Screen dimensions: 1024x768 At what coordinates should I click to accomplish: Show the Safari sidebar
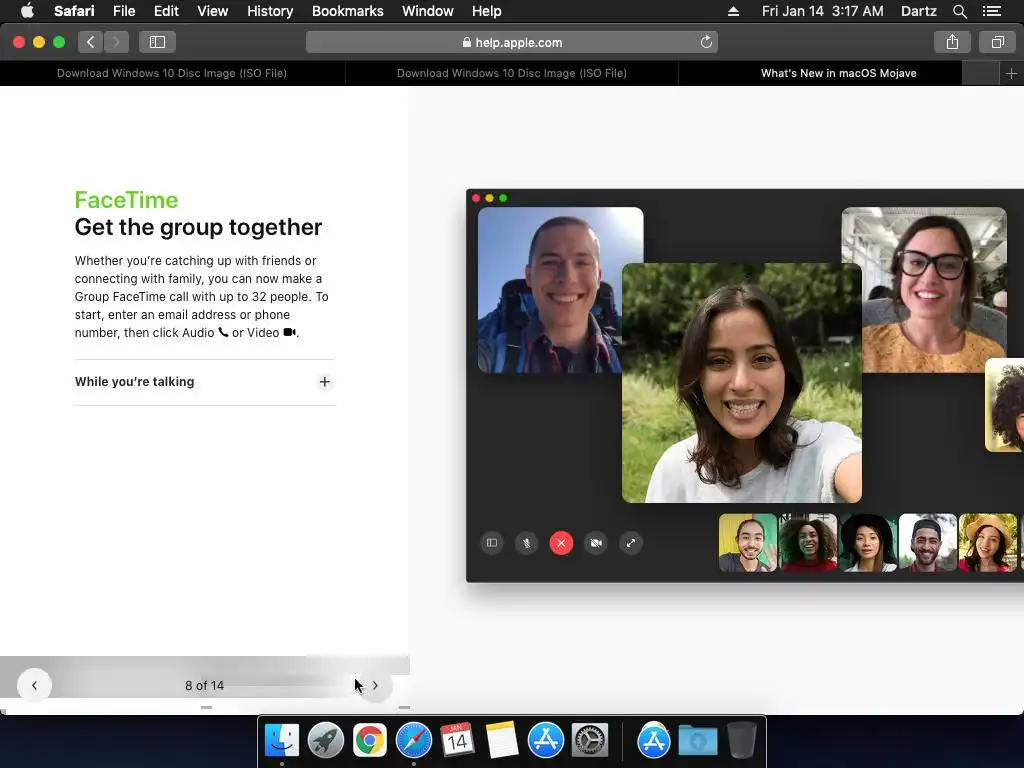click(157, 42)
